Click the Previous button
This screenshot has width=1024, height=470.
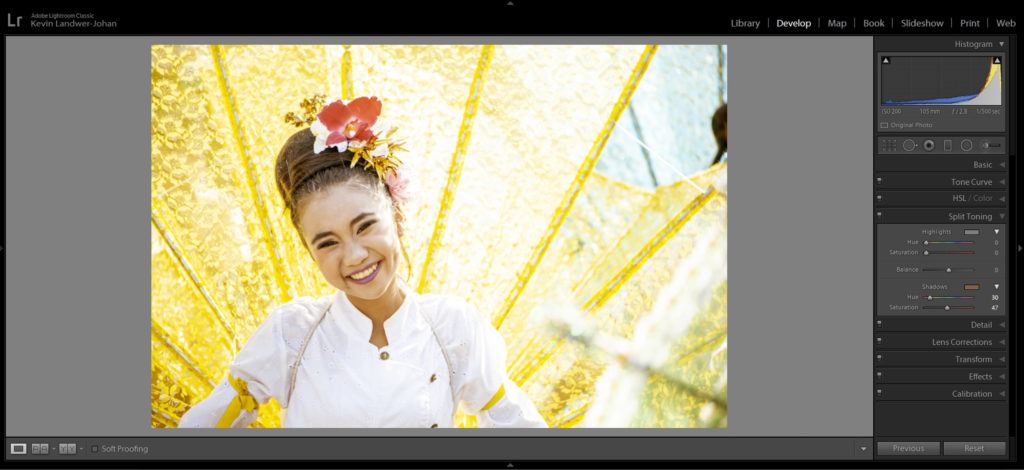click(908, 449)
